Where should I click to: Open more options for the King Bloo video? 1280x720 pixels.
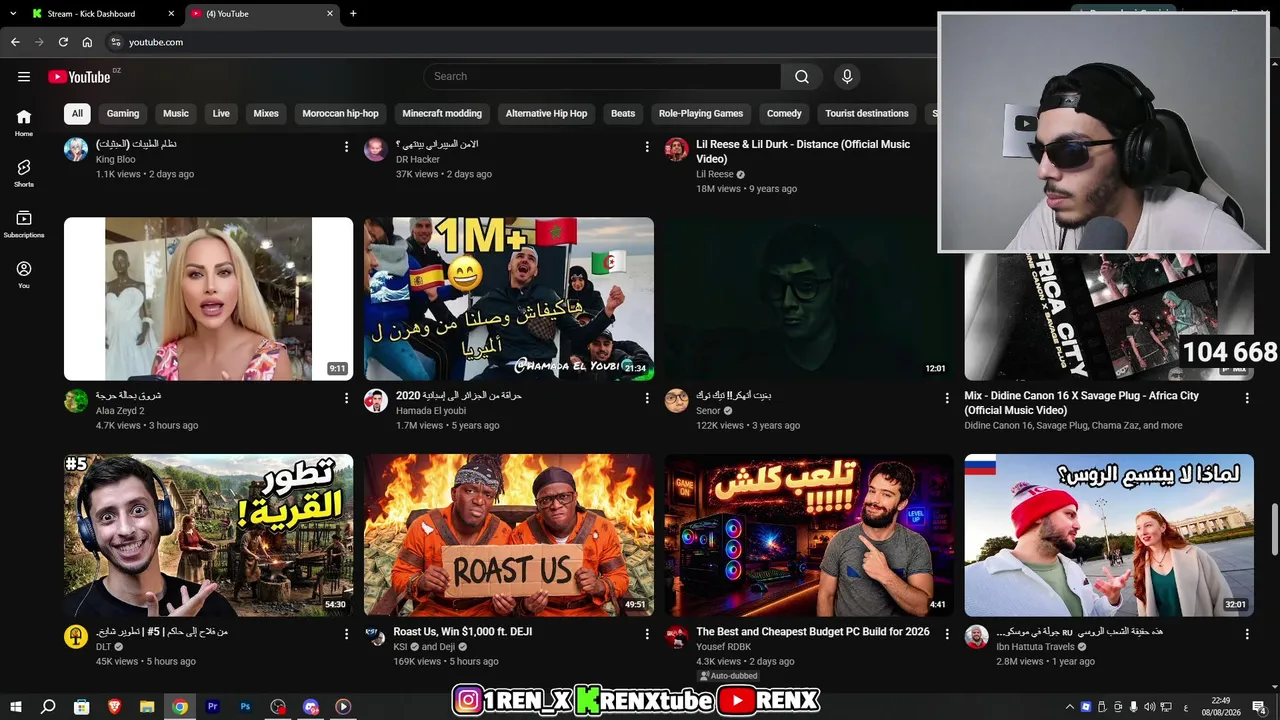click(x=347, y=147)
